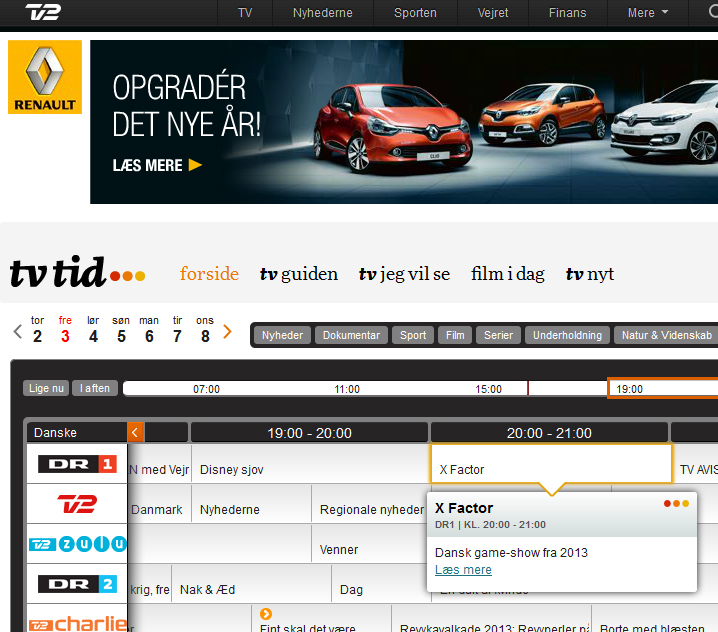The height and width of the screenshot is (632, 718).
Task: Click three-dot icon in X Factor popup
Action: (676, 504)
